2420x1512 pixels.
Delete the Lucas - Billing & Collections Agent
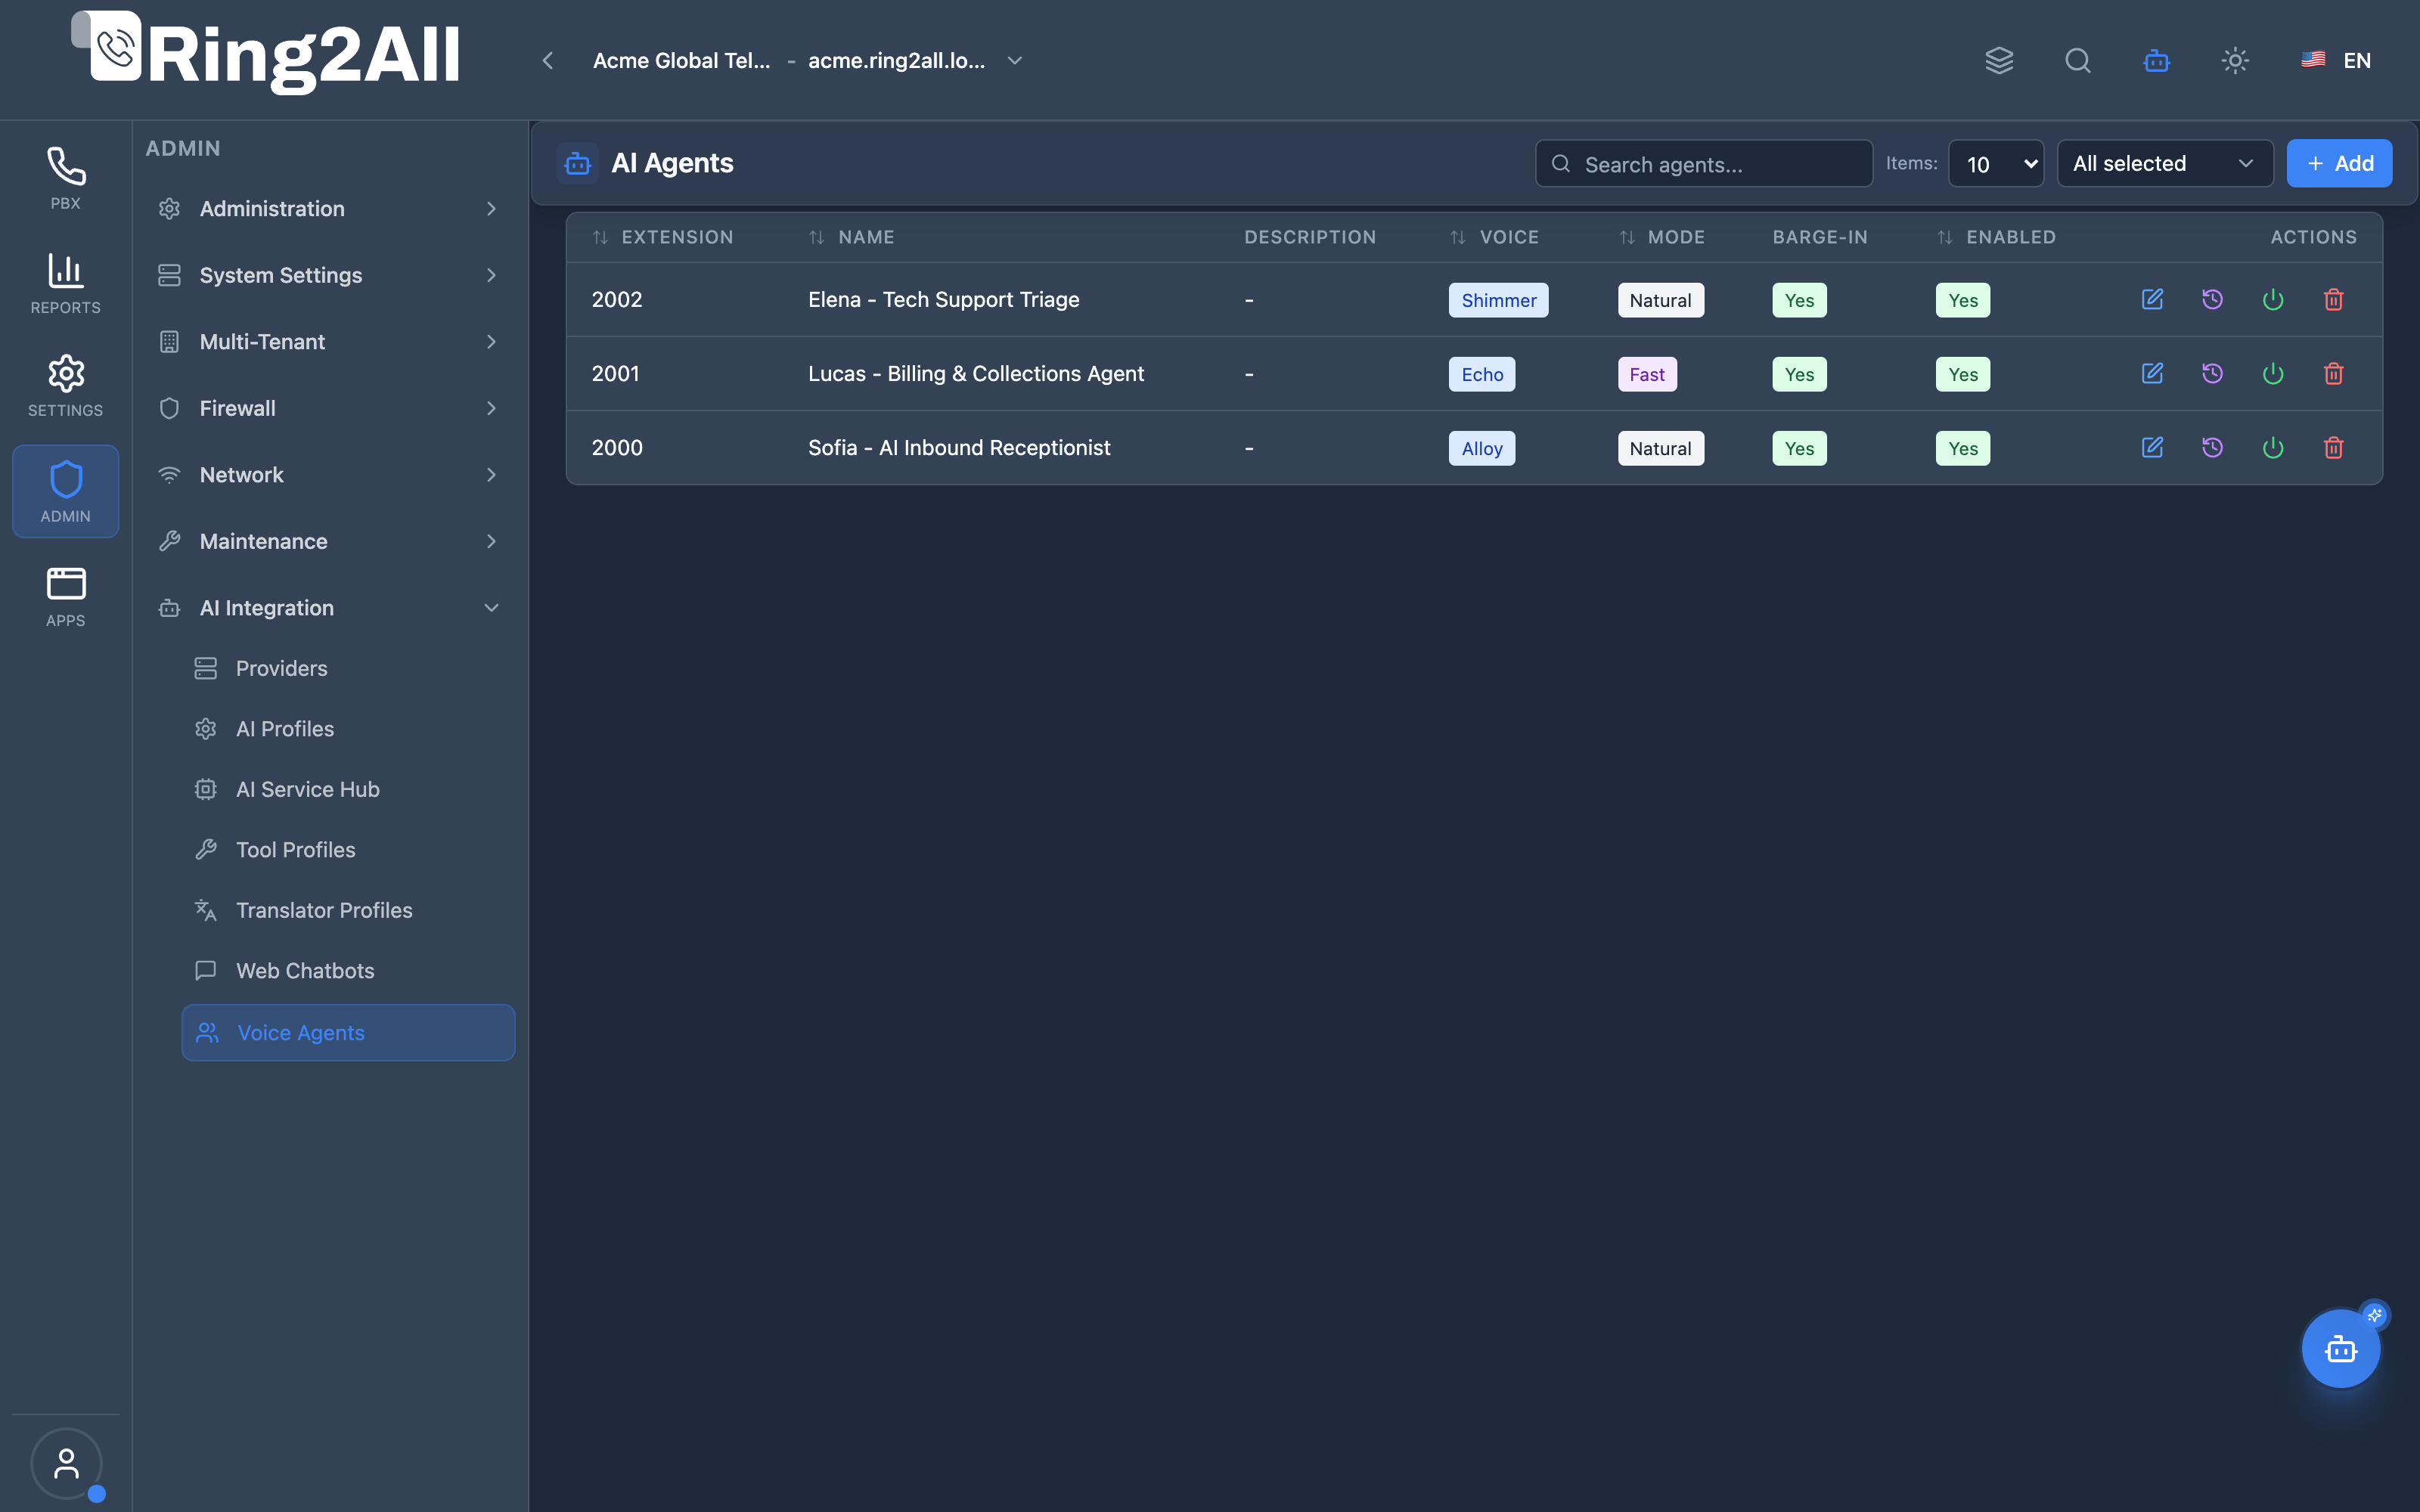2333,373
